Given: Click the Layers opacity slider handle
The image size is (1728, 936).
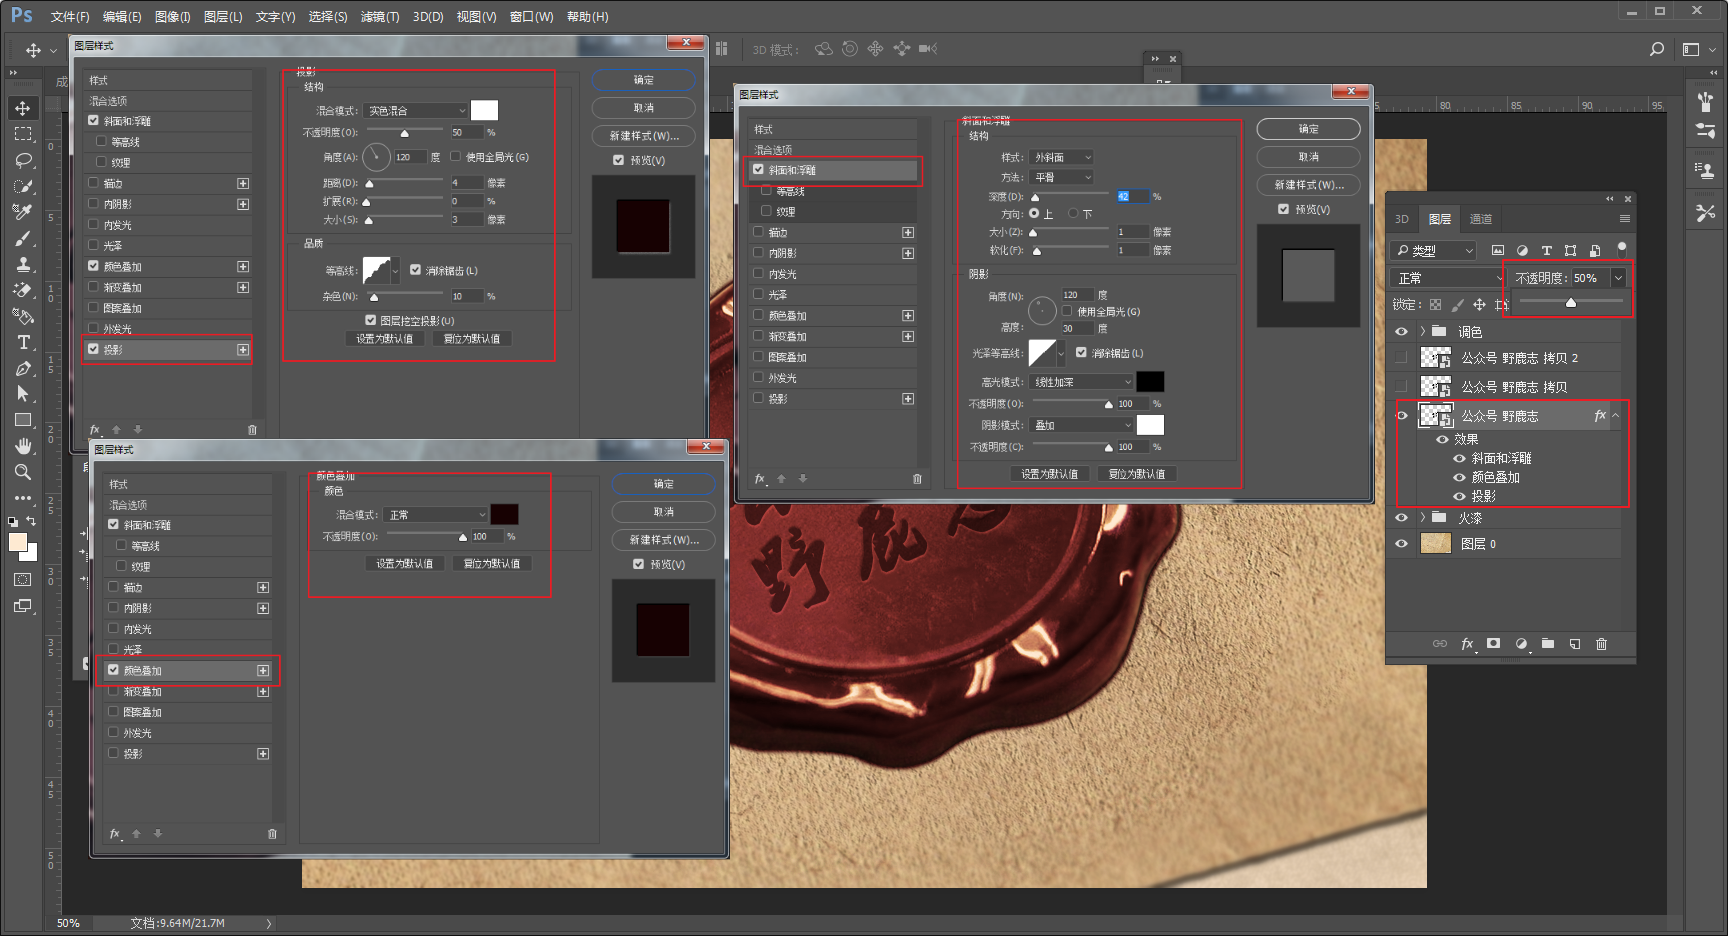Looking at the screenshot, I should point(1571,302).
